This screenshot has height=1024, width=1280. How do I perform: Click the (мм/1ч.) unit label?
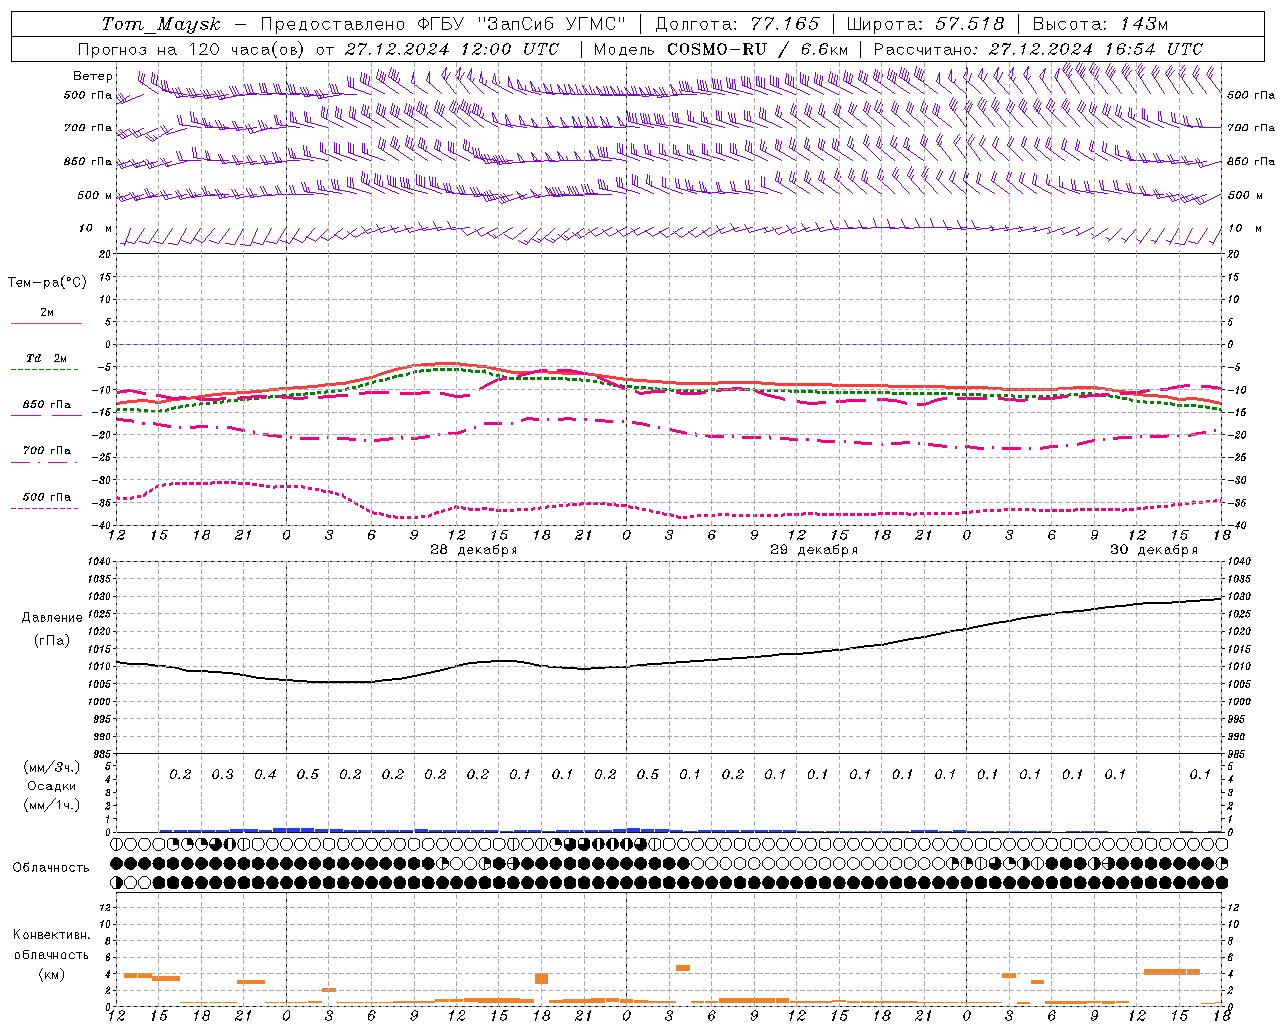pos(52,805)
